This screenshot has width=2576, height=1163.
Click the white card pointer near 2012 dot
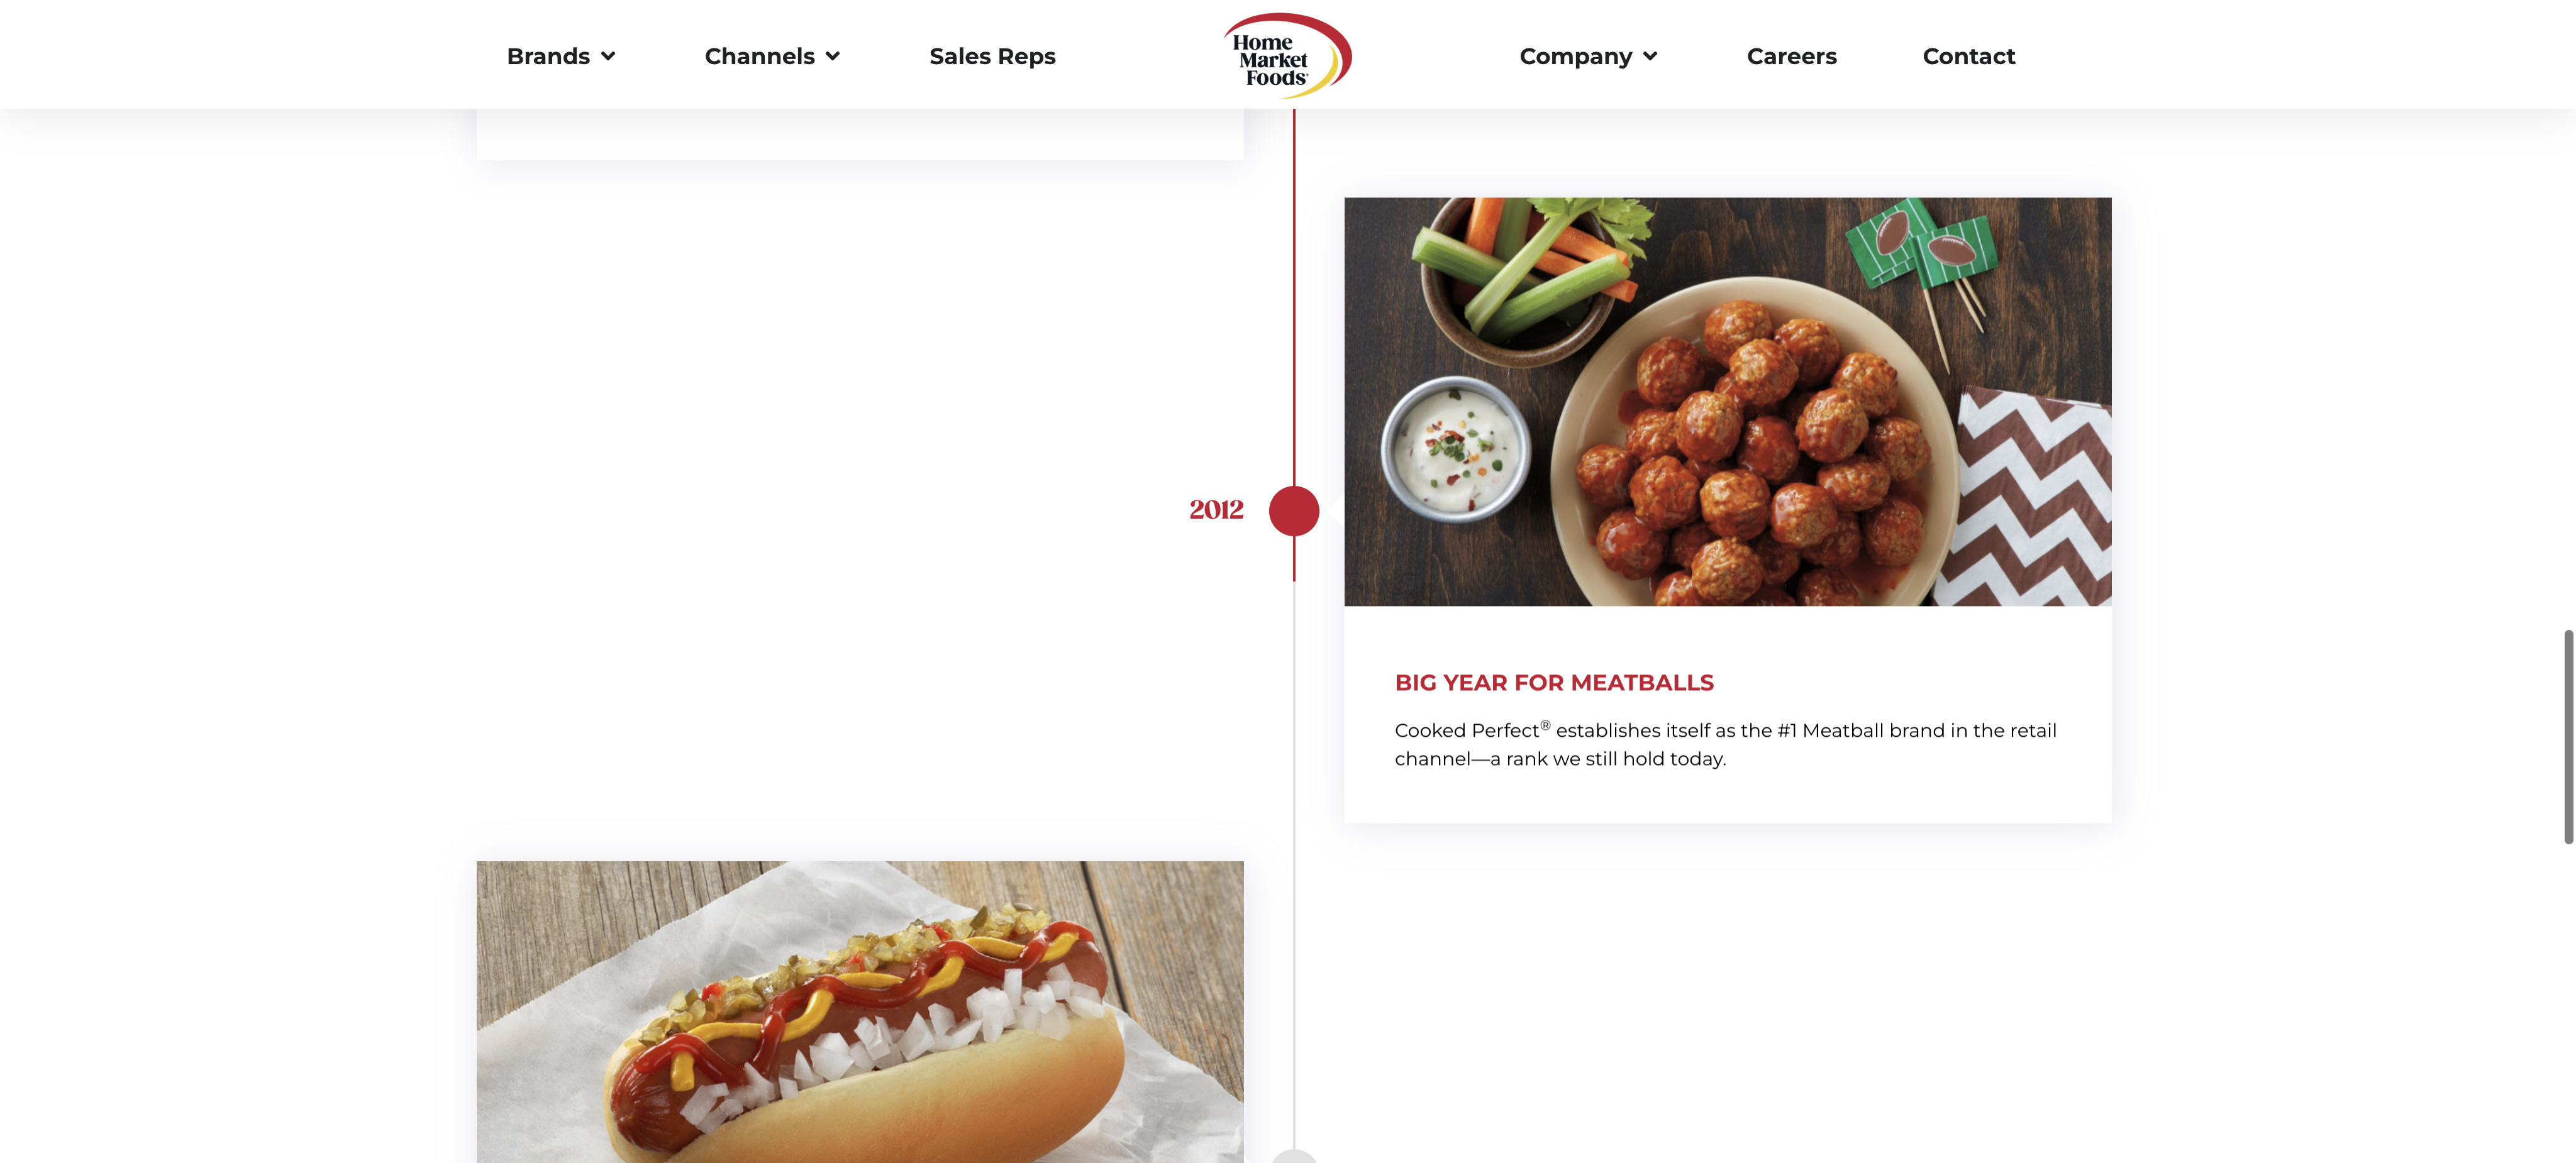[x=1337, y=510]
